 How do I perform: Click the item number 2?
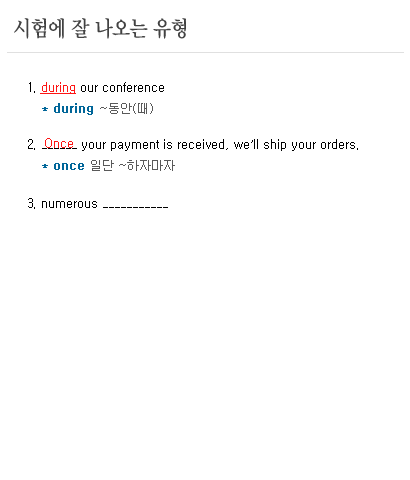pyautogui.click(x=32, y=145)
